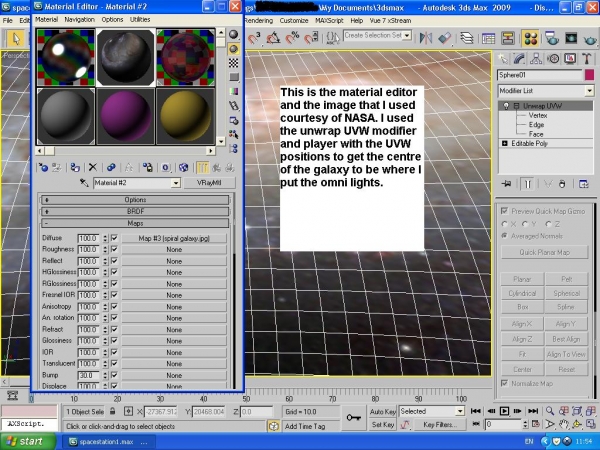Toggle the checkered Background icon

(x=233, y=63)
